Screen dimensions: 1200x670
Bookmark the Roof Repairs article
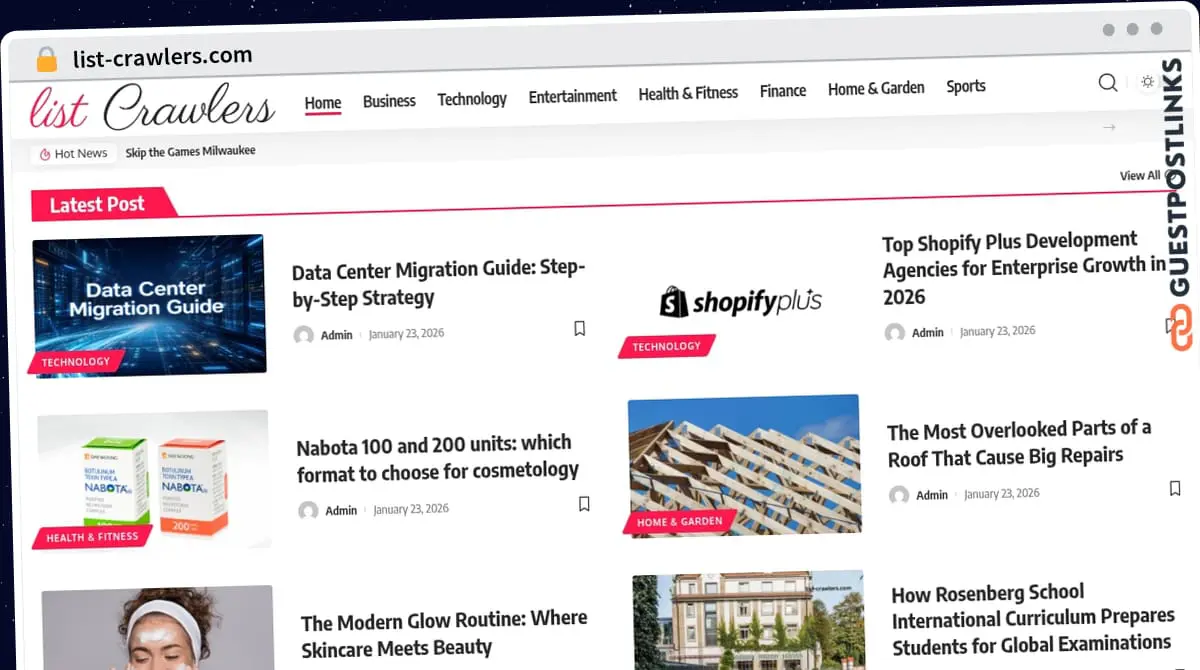tap(1174, 488)
